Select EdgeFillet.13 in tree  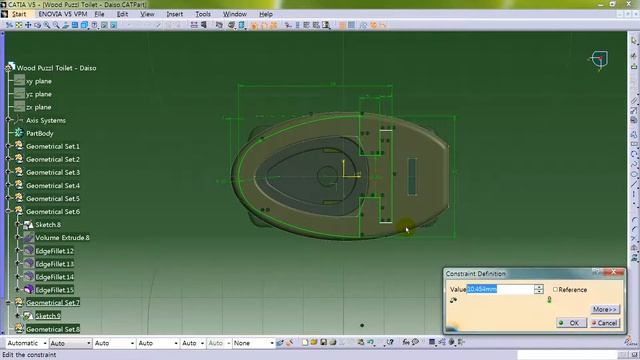coord(54,264)
